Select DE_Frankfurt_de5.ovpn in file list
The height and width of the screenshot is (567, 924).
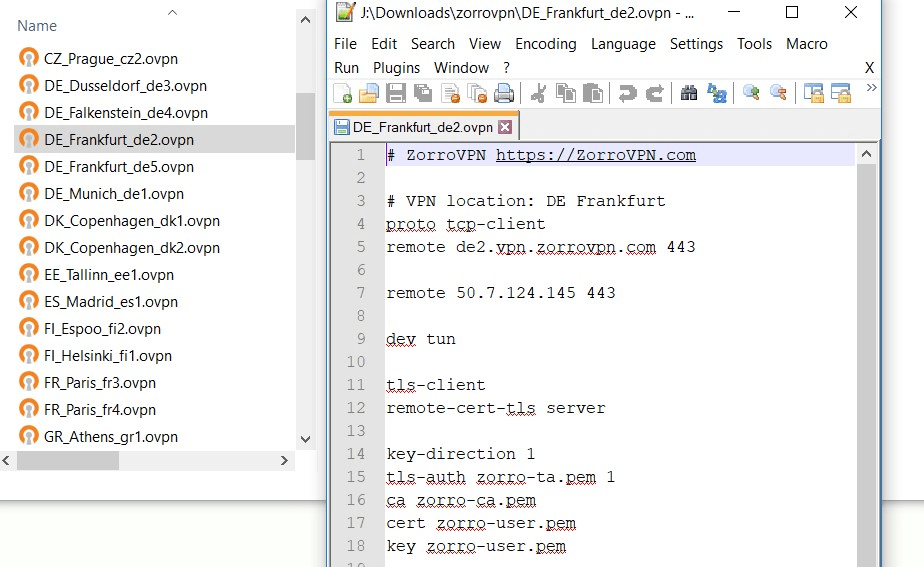pyautogui.click(x=119, y=167)
